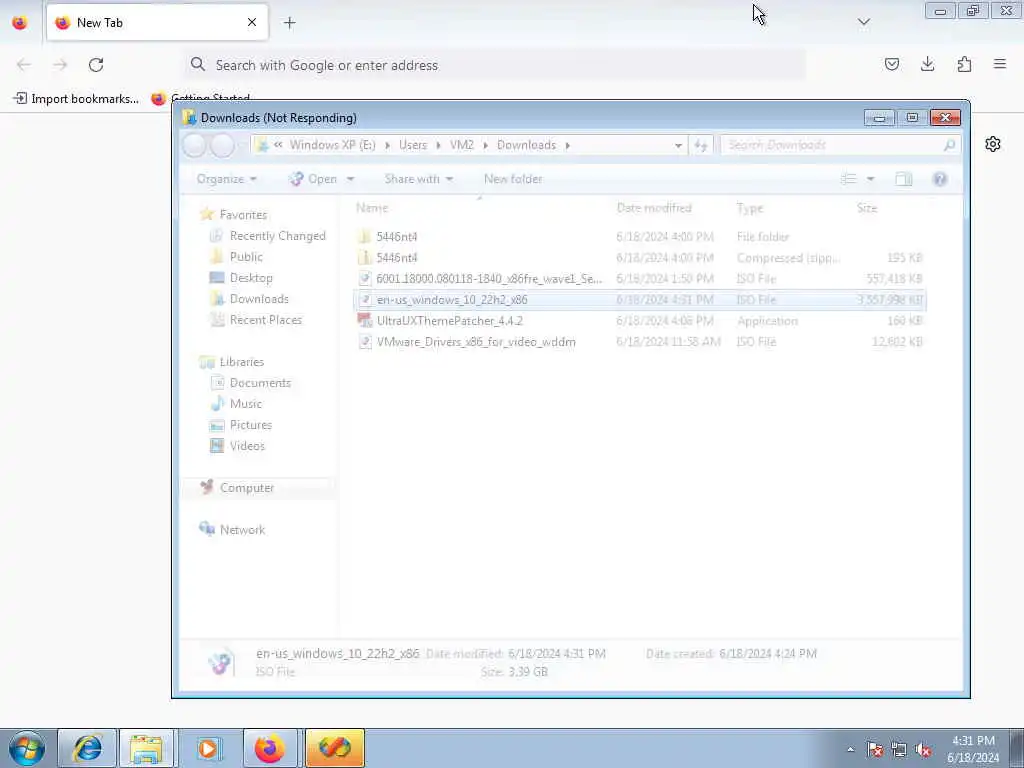
Task: Click the Explorer help question icon
Action: [940, 179]
